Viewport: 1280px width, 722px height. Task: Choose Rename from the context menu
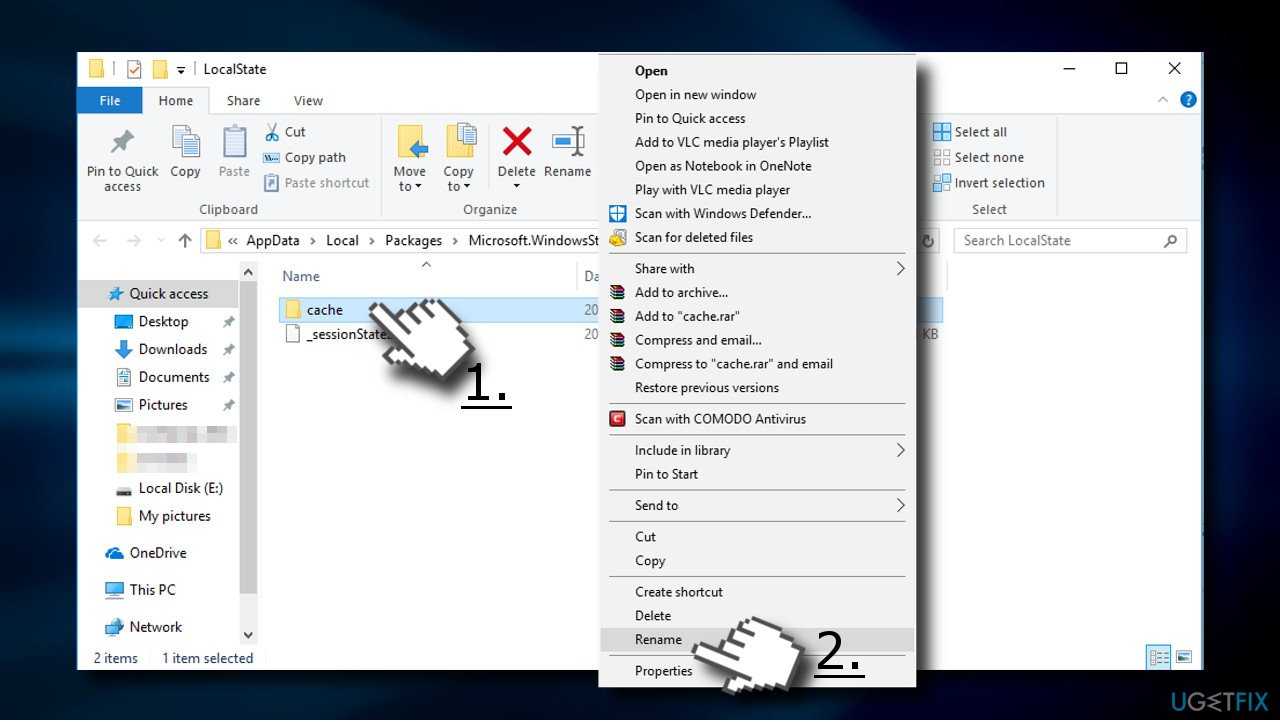658,640
